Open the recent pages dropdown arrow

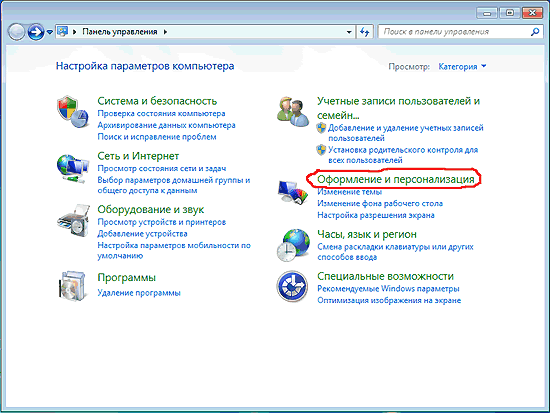50,32
